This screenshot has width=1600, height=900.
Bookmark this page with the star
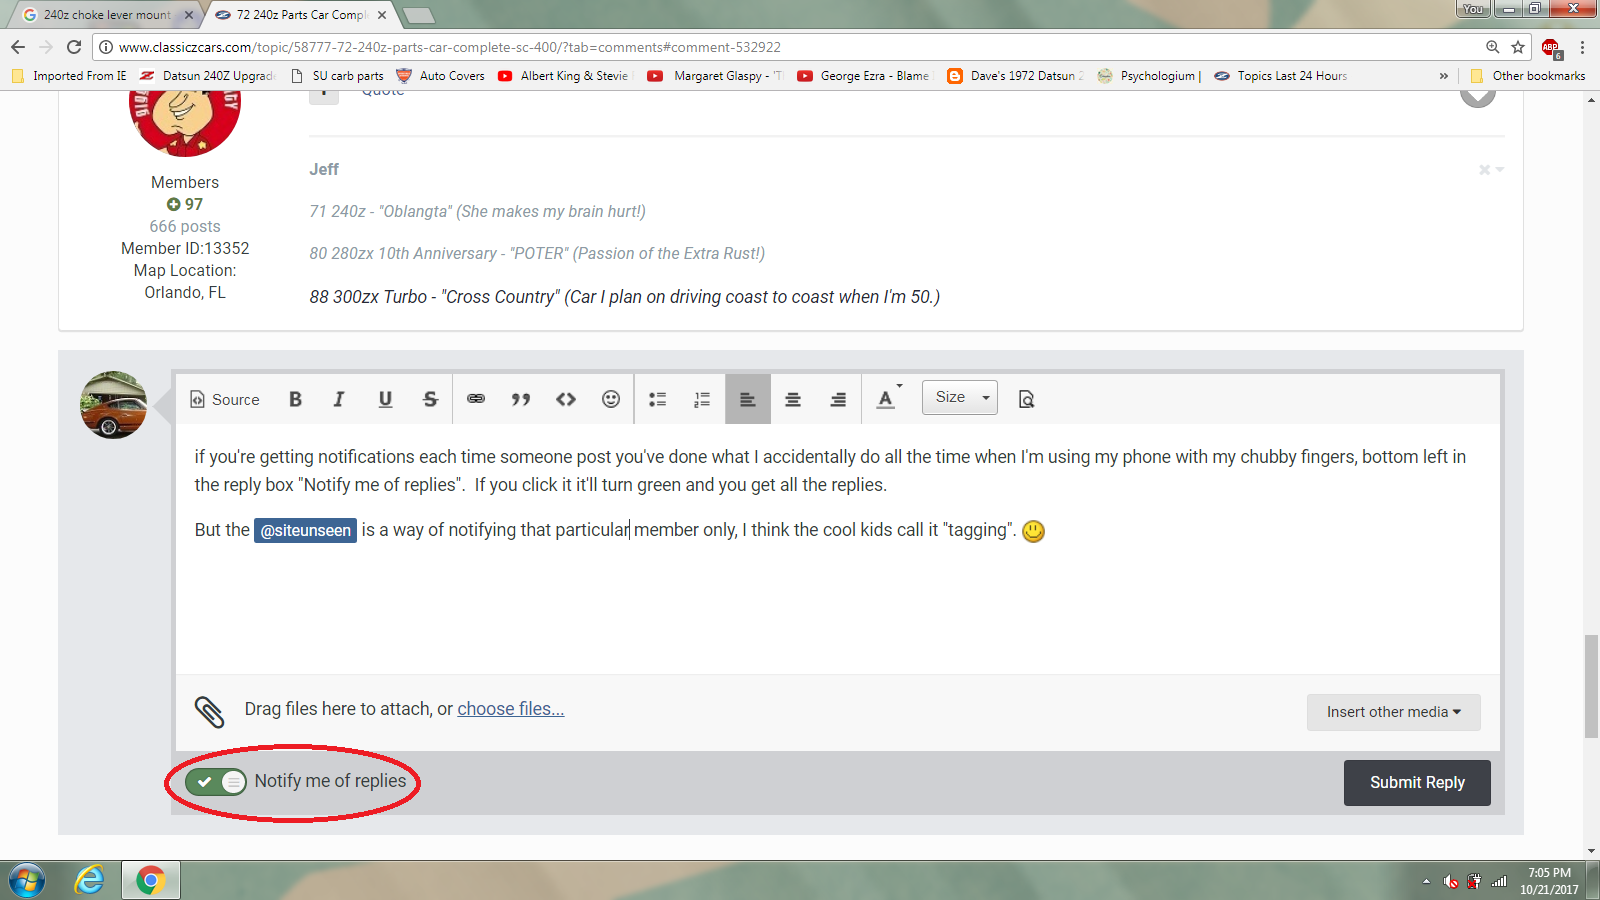point(1518,47)
